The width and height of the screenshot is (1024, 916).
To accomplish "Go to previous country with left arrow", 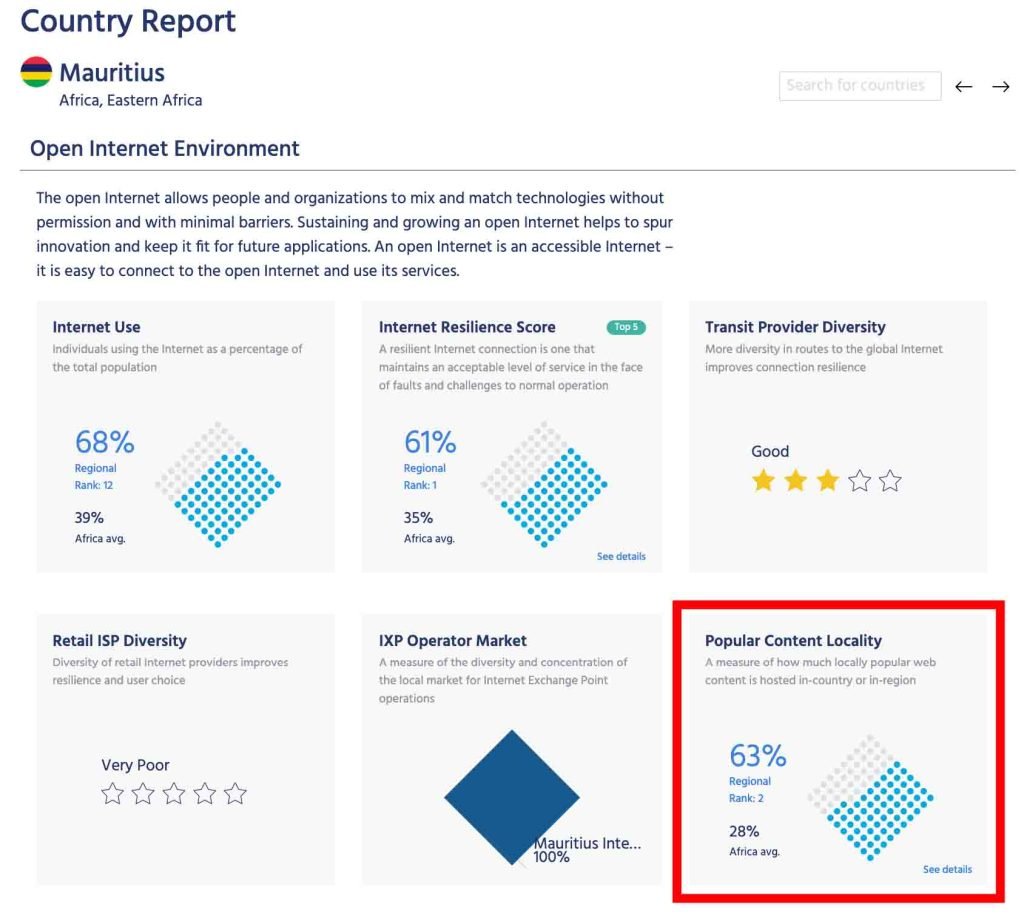I will click(963, 87).
